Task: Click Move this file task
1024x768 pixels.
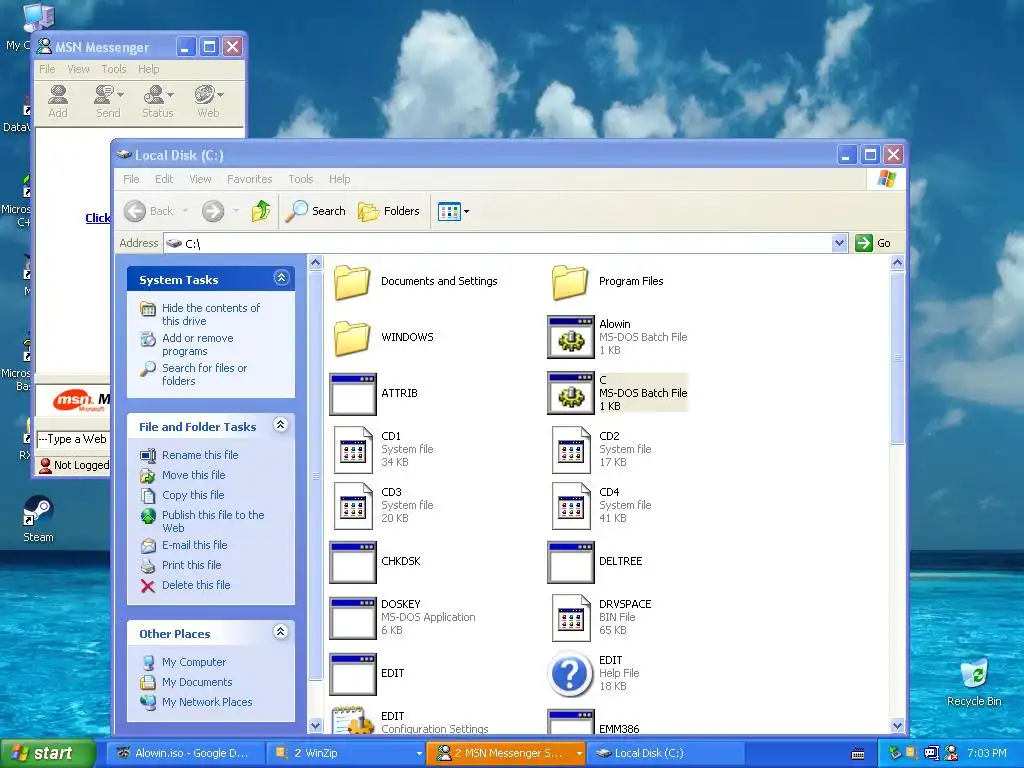Action: pos(193,475)
